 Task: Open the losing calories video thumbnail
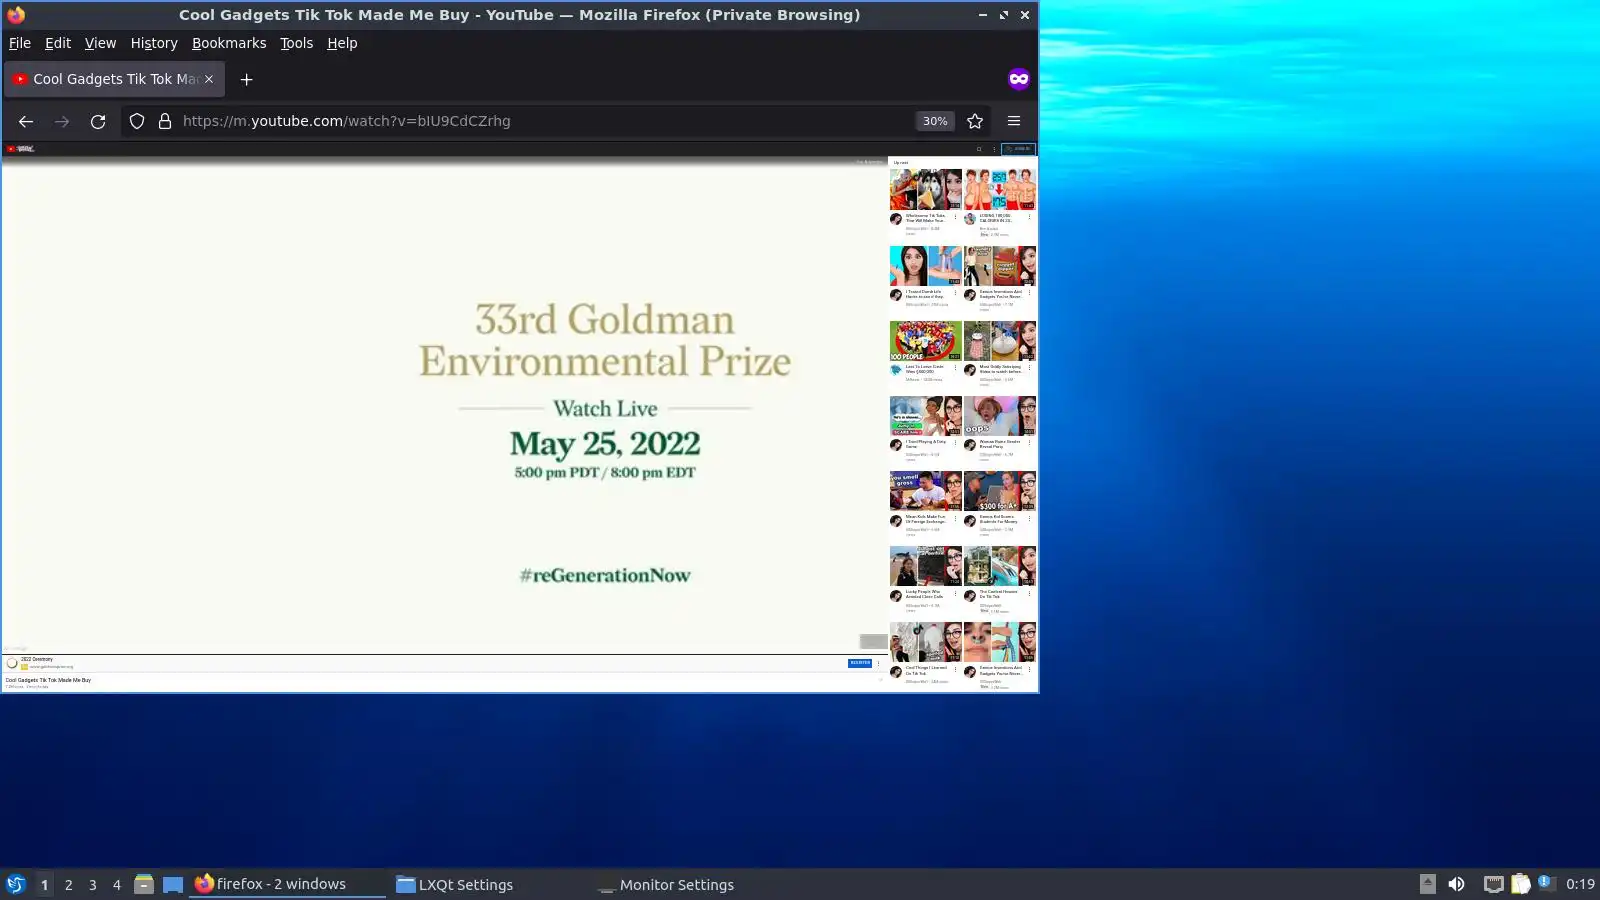1000,189
